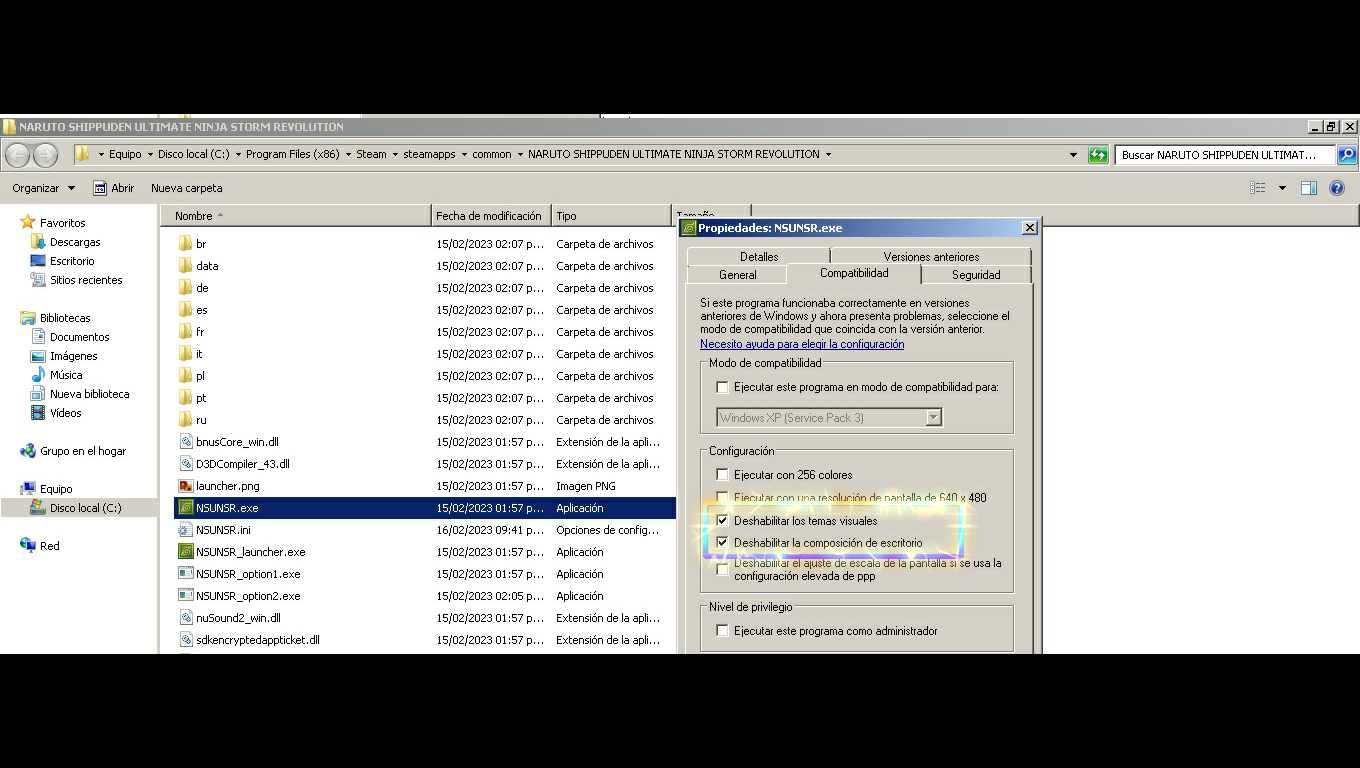Image resolution: width=1360 pixels, height=768 pixels.
Task: Go back with the Explorer back arrow
Action: coord(17,155)
